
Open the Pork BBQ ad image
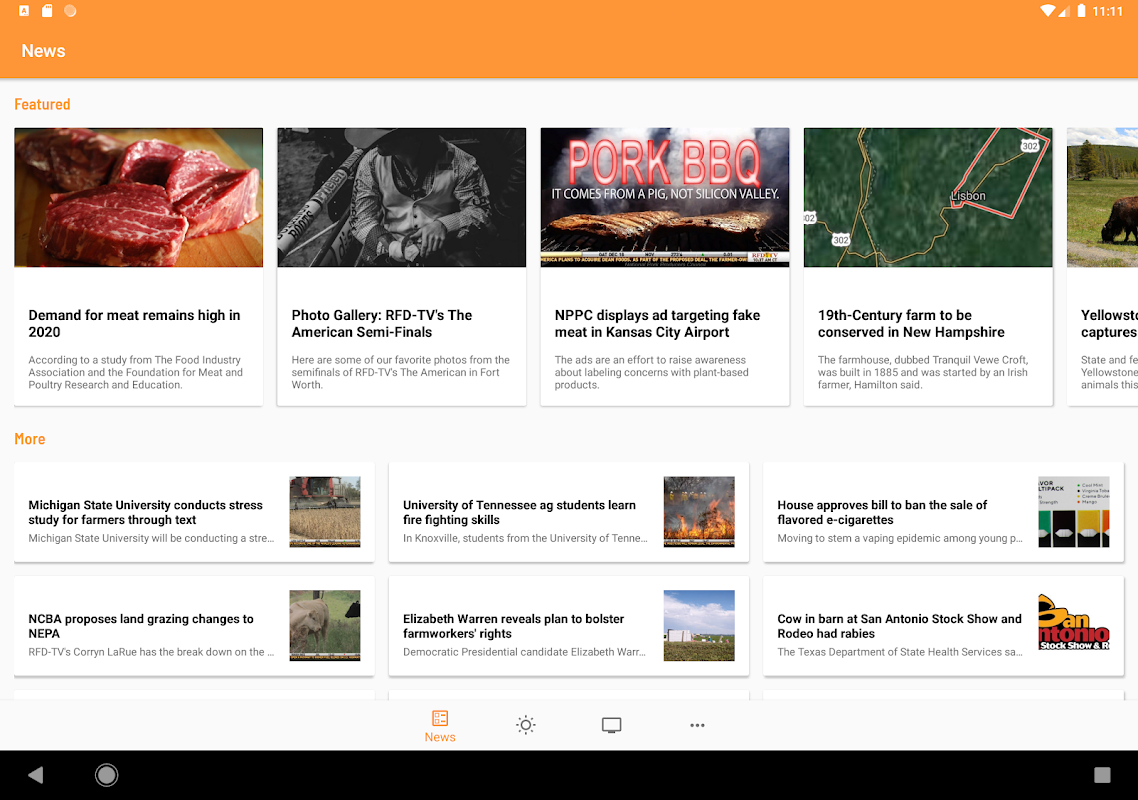(665, 197)
